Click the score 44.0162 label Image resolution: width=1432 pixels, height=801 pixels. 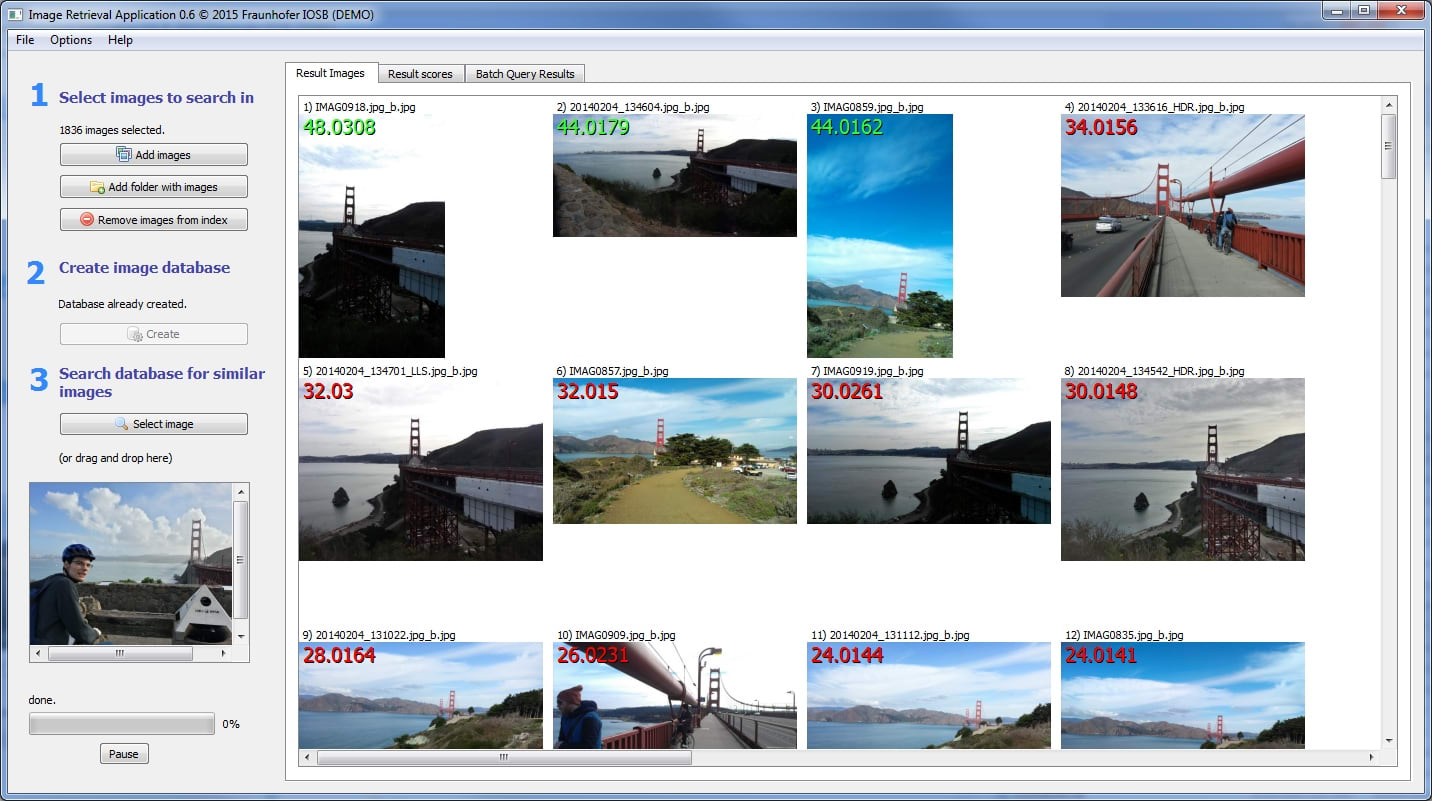tap(847, 127)
